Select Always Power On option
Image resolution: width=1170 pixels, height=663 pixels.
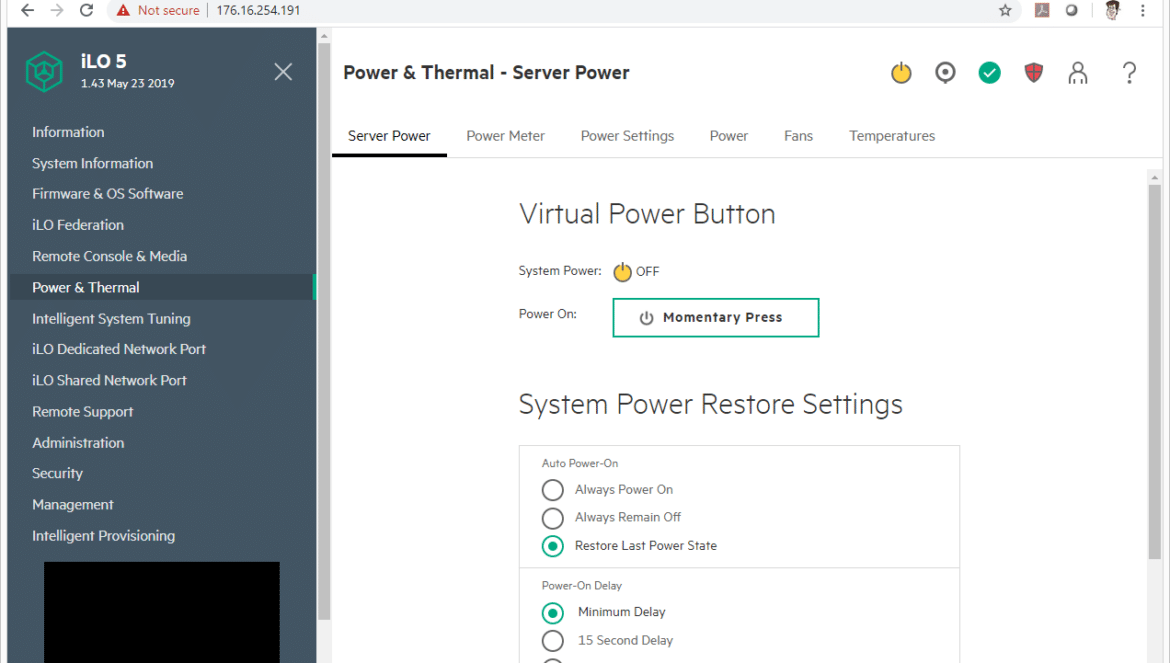(x=552, y=490)
